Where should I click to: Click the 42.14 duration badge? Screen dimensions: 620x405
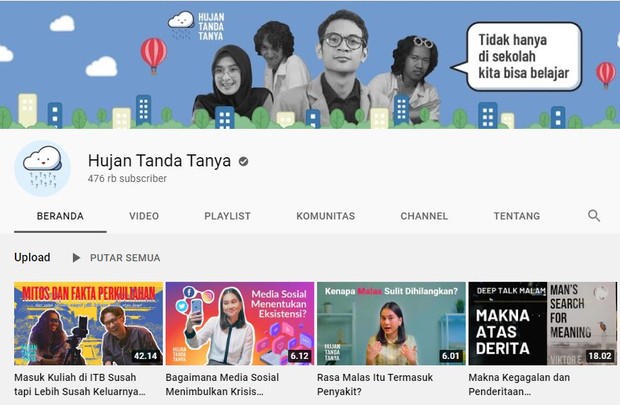[x=145, y=356]
